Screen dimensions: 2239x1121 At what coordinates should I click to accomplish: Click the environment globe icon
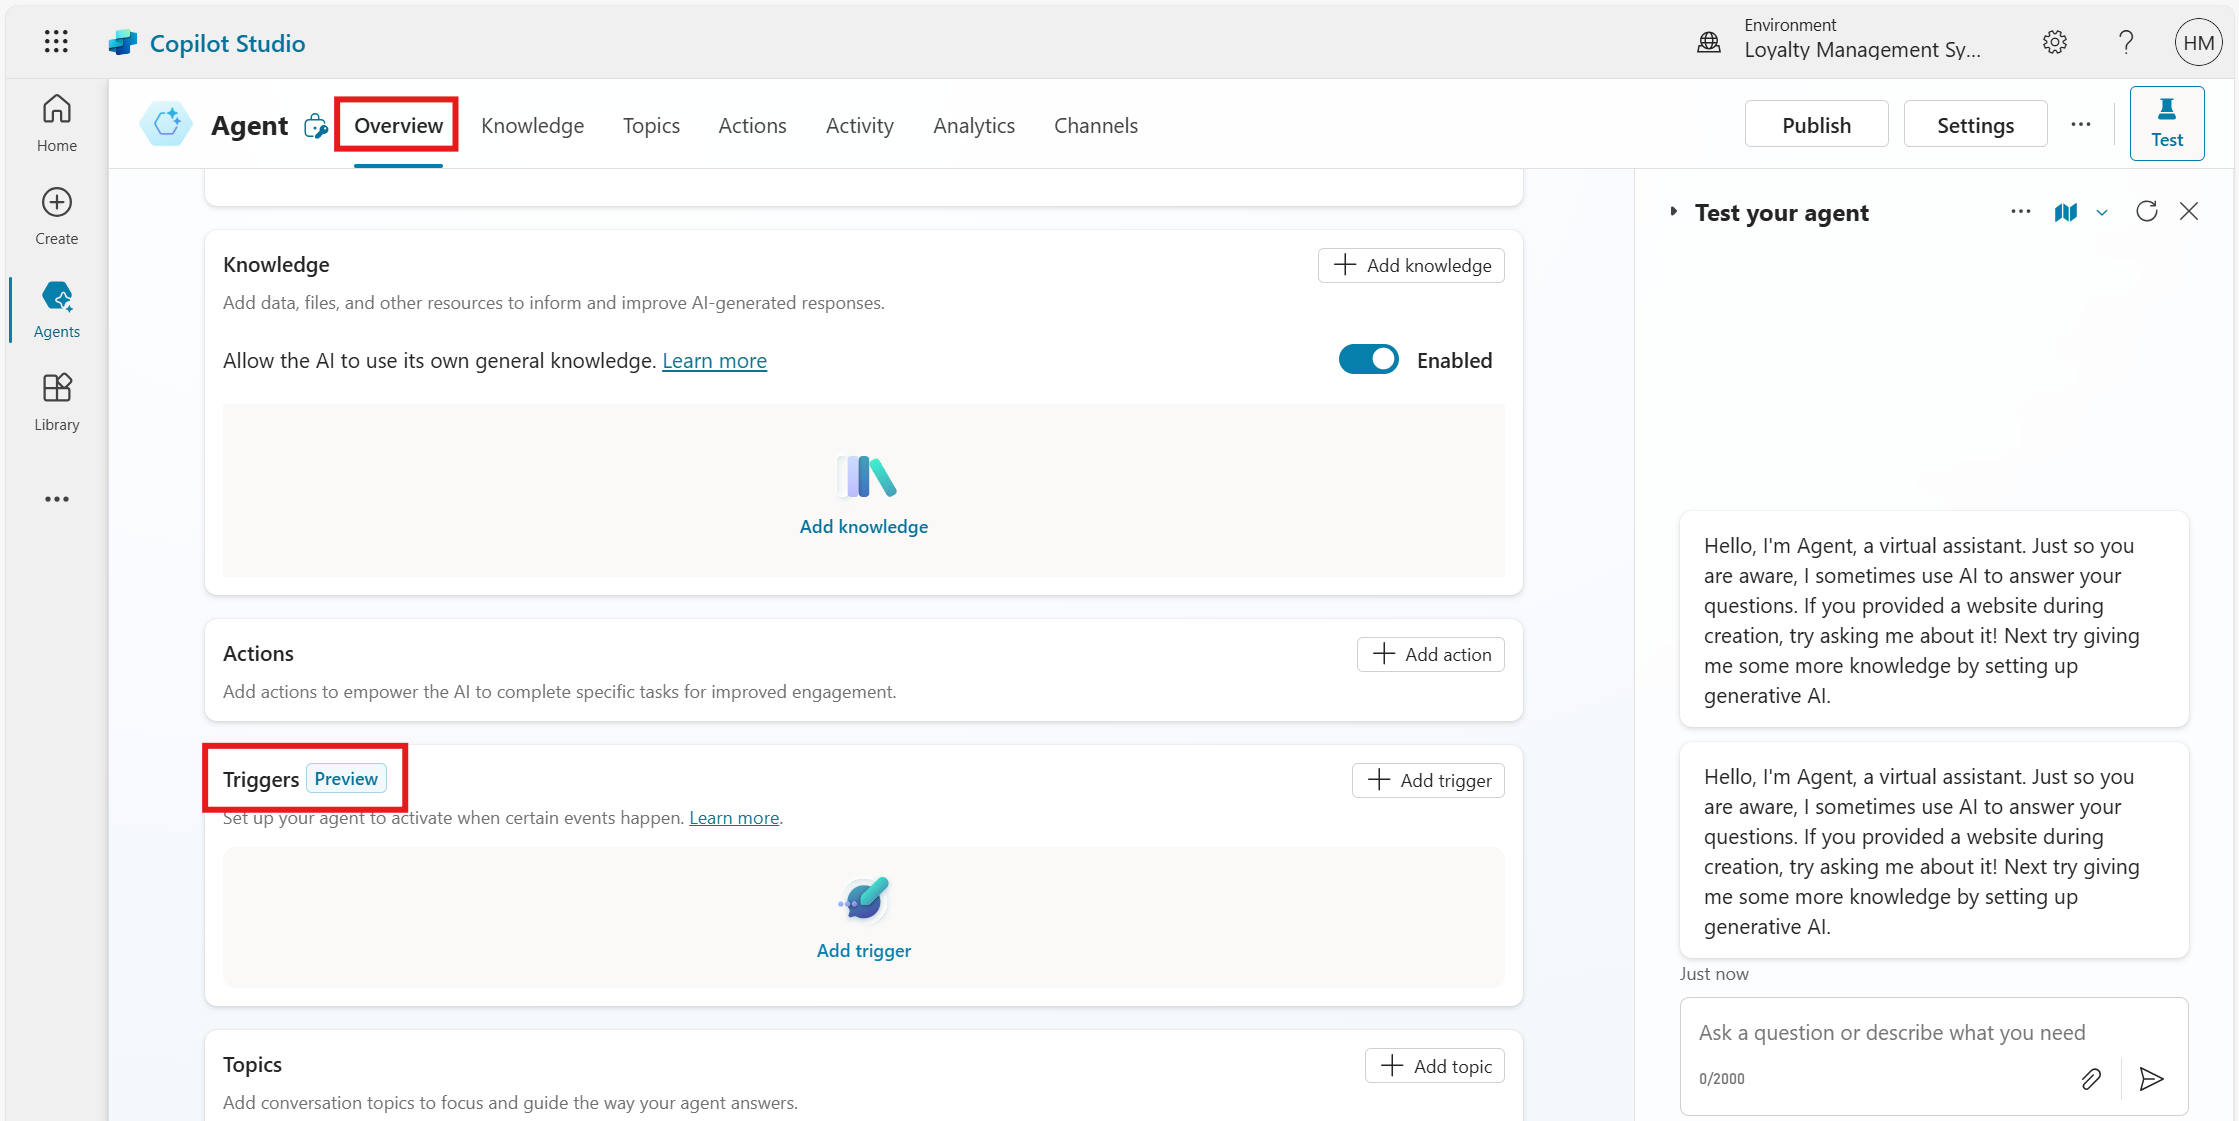1709,42
